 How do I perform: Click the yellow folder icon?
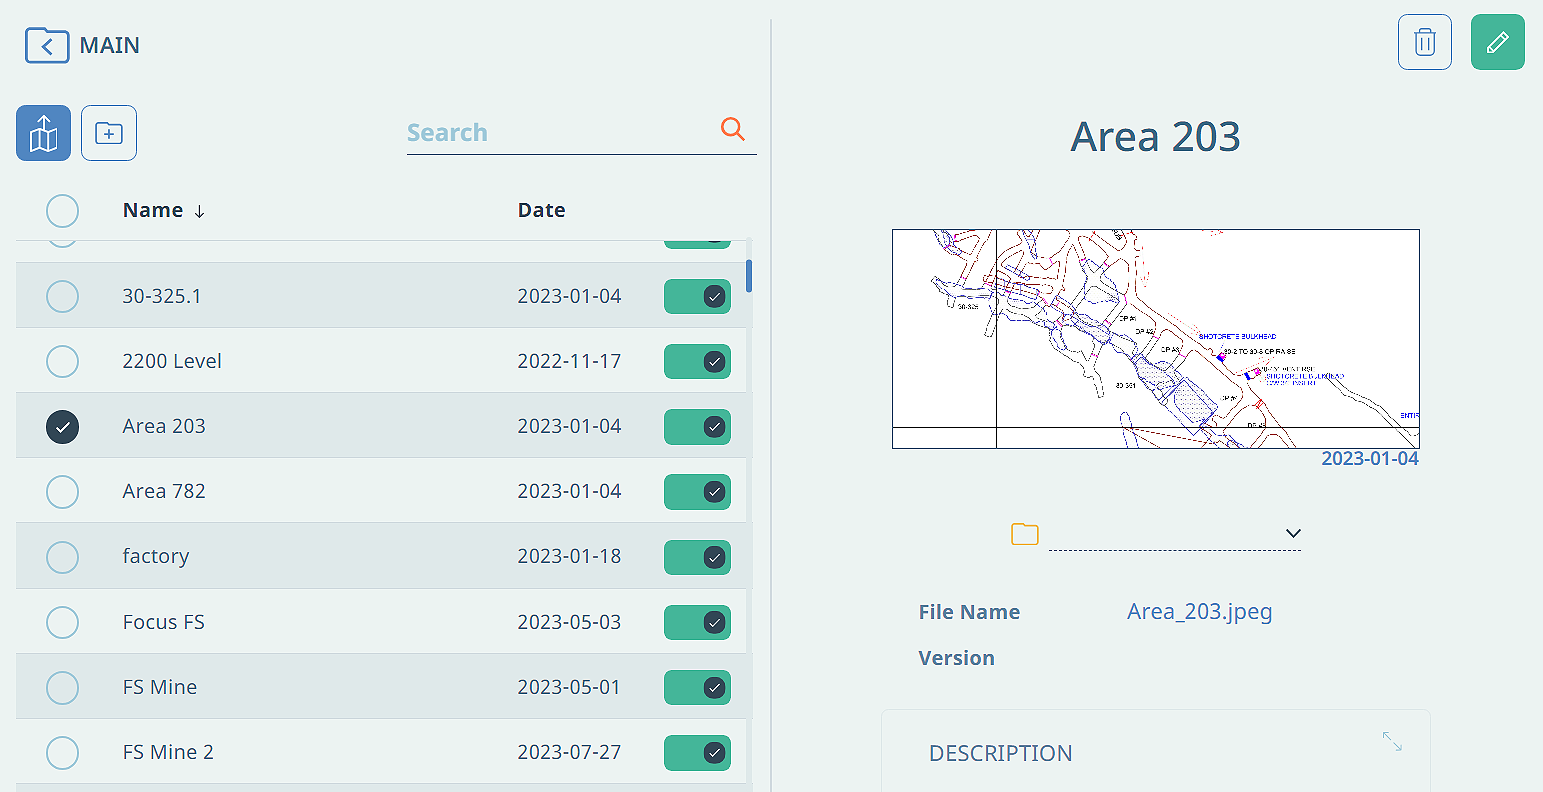tap(1025, 534)
